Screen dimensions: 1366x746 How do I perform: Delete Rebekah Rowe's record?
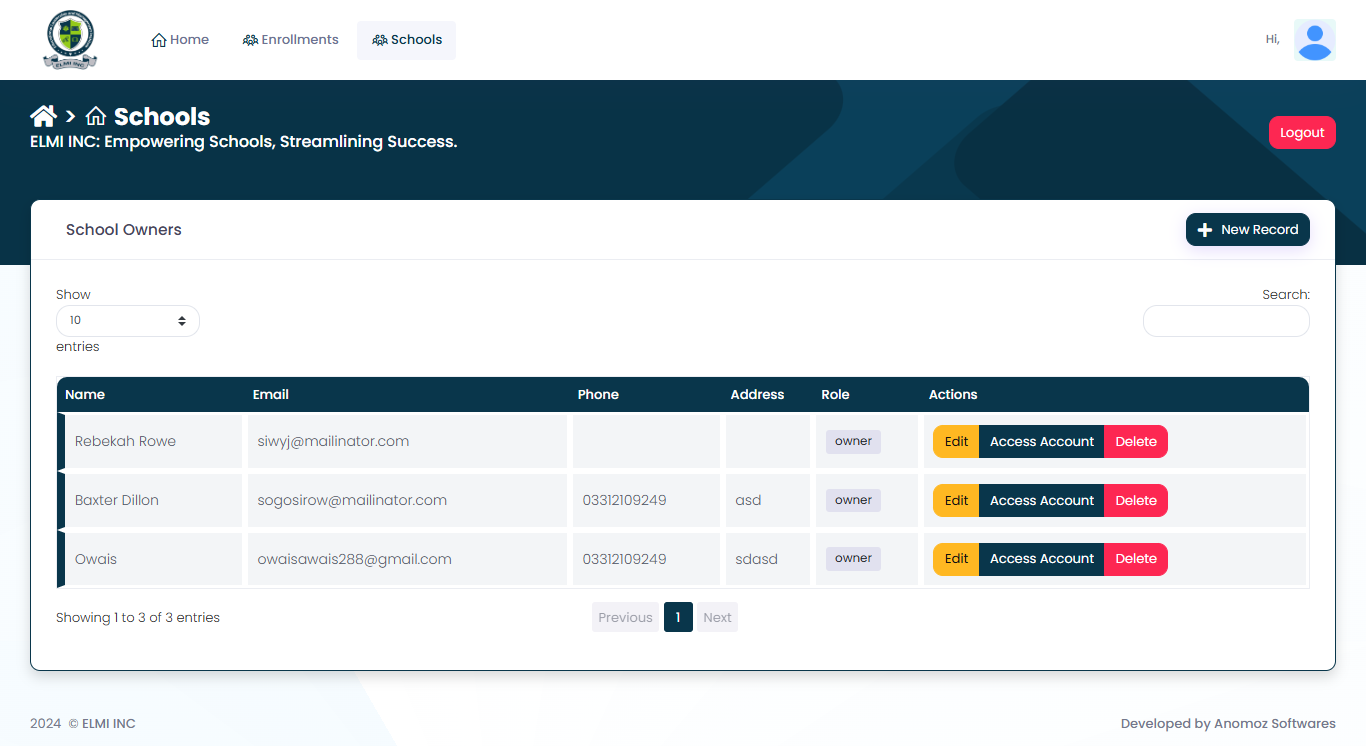coord(1135,442)
